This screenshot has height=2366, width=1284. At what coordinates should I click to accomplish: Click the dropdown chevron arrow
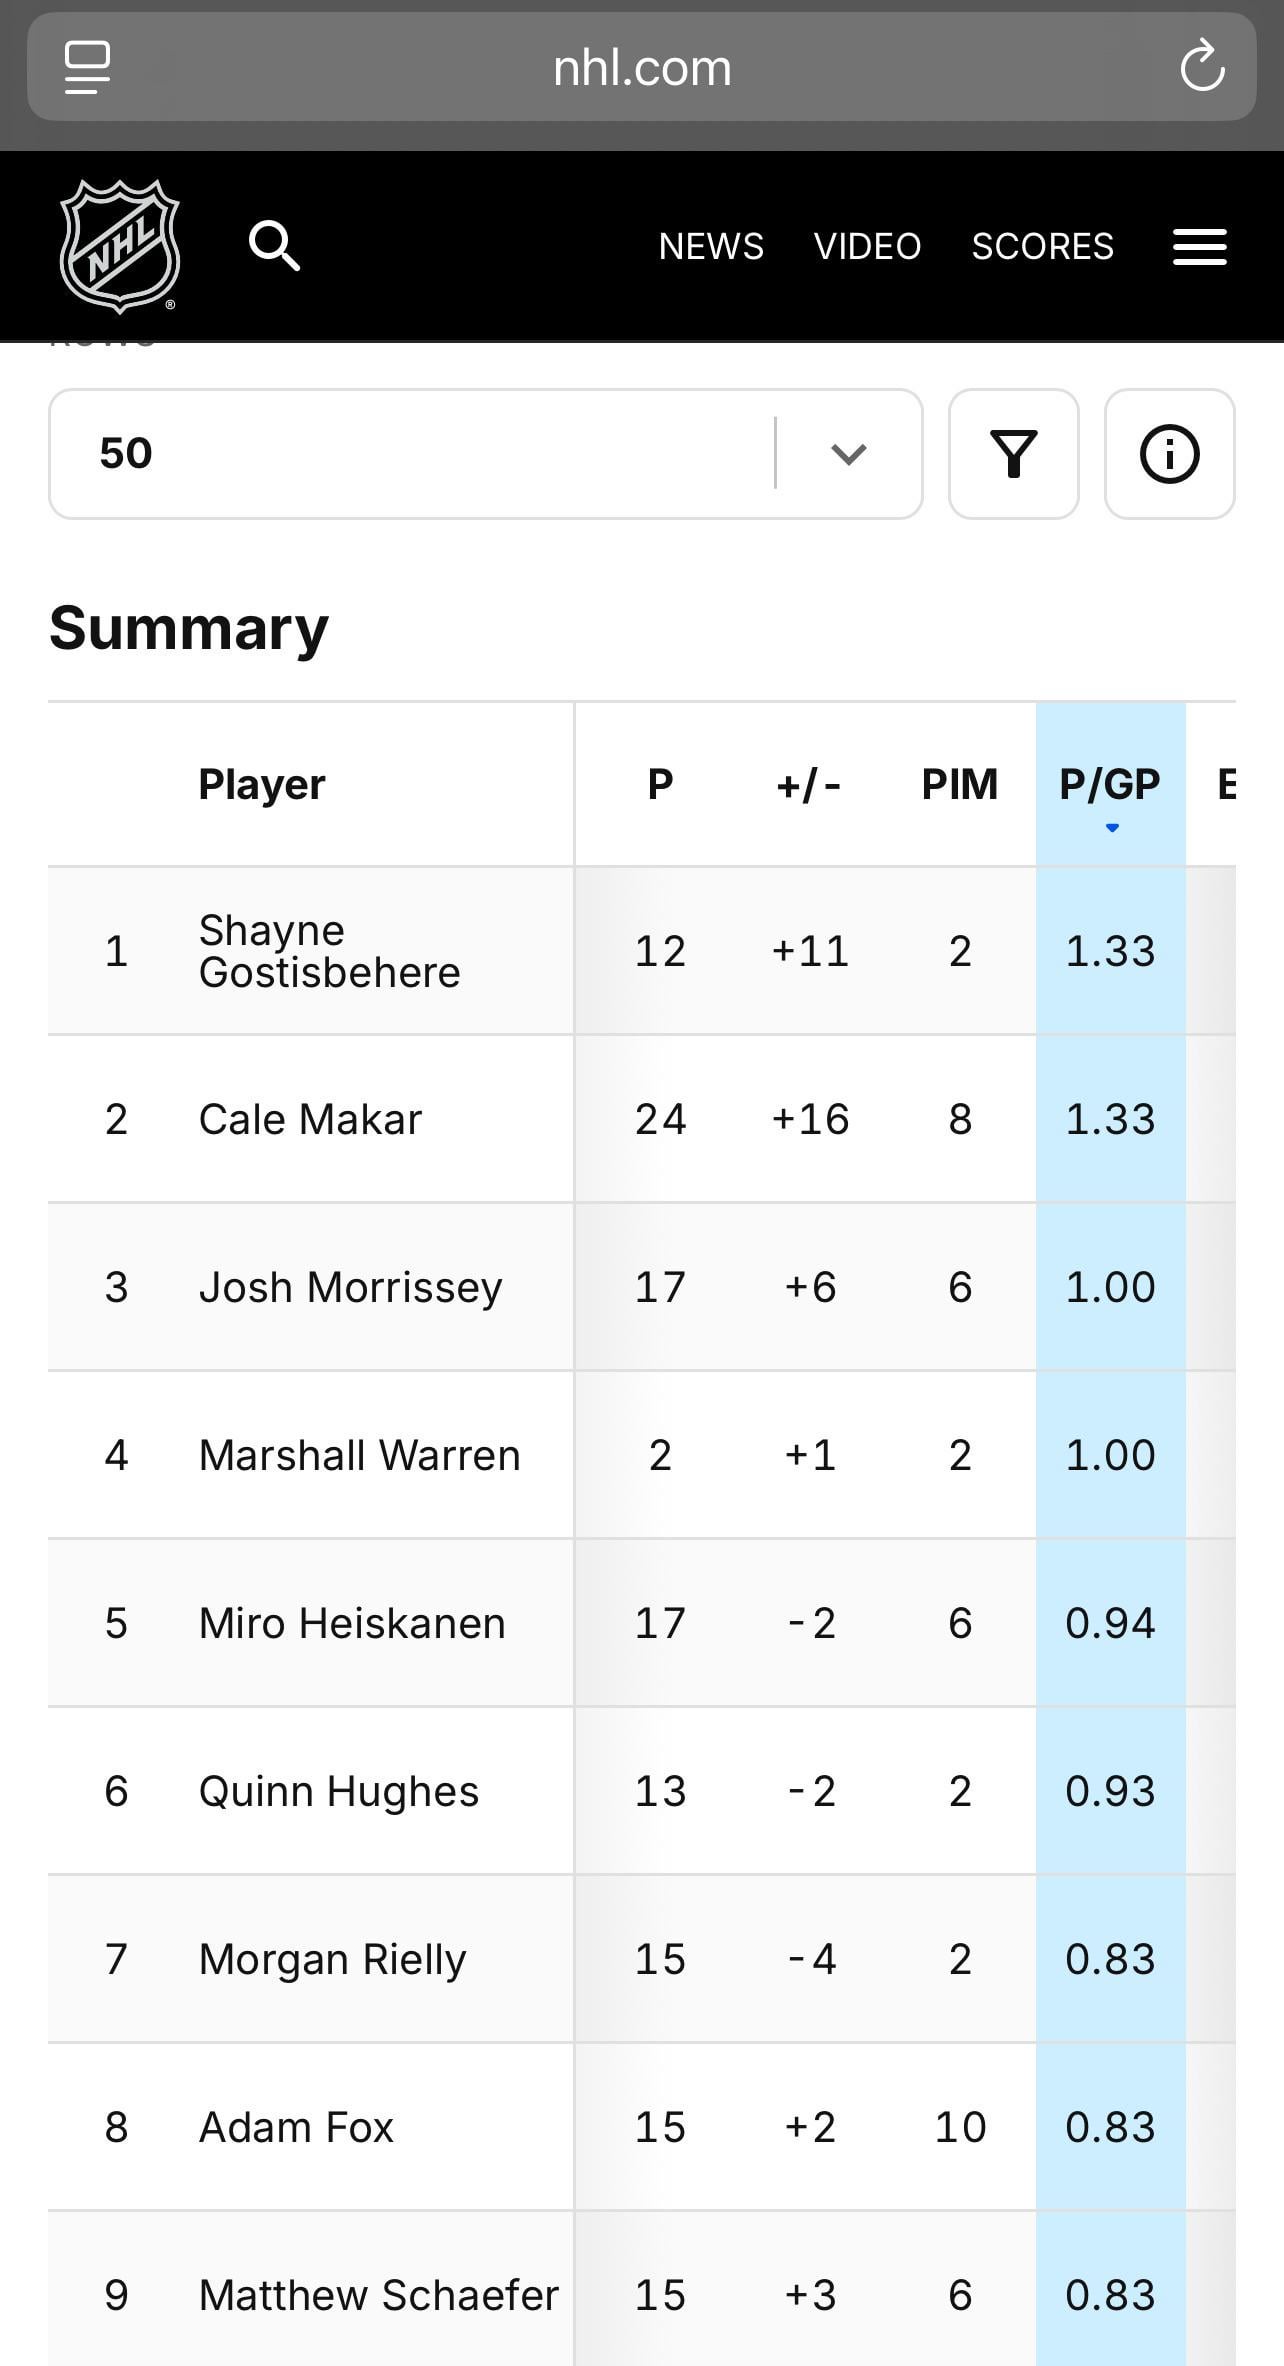click(x=848, y=454)
